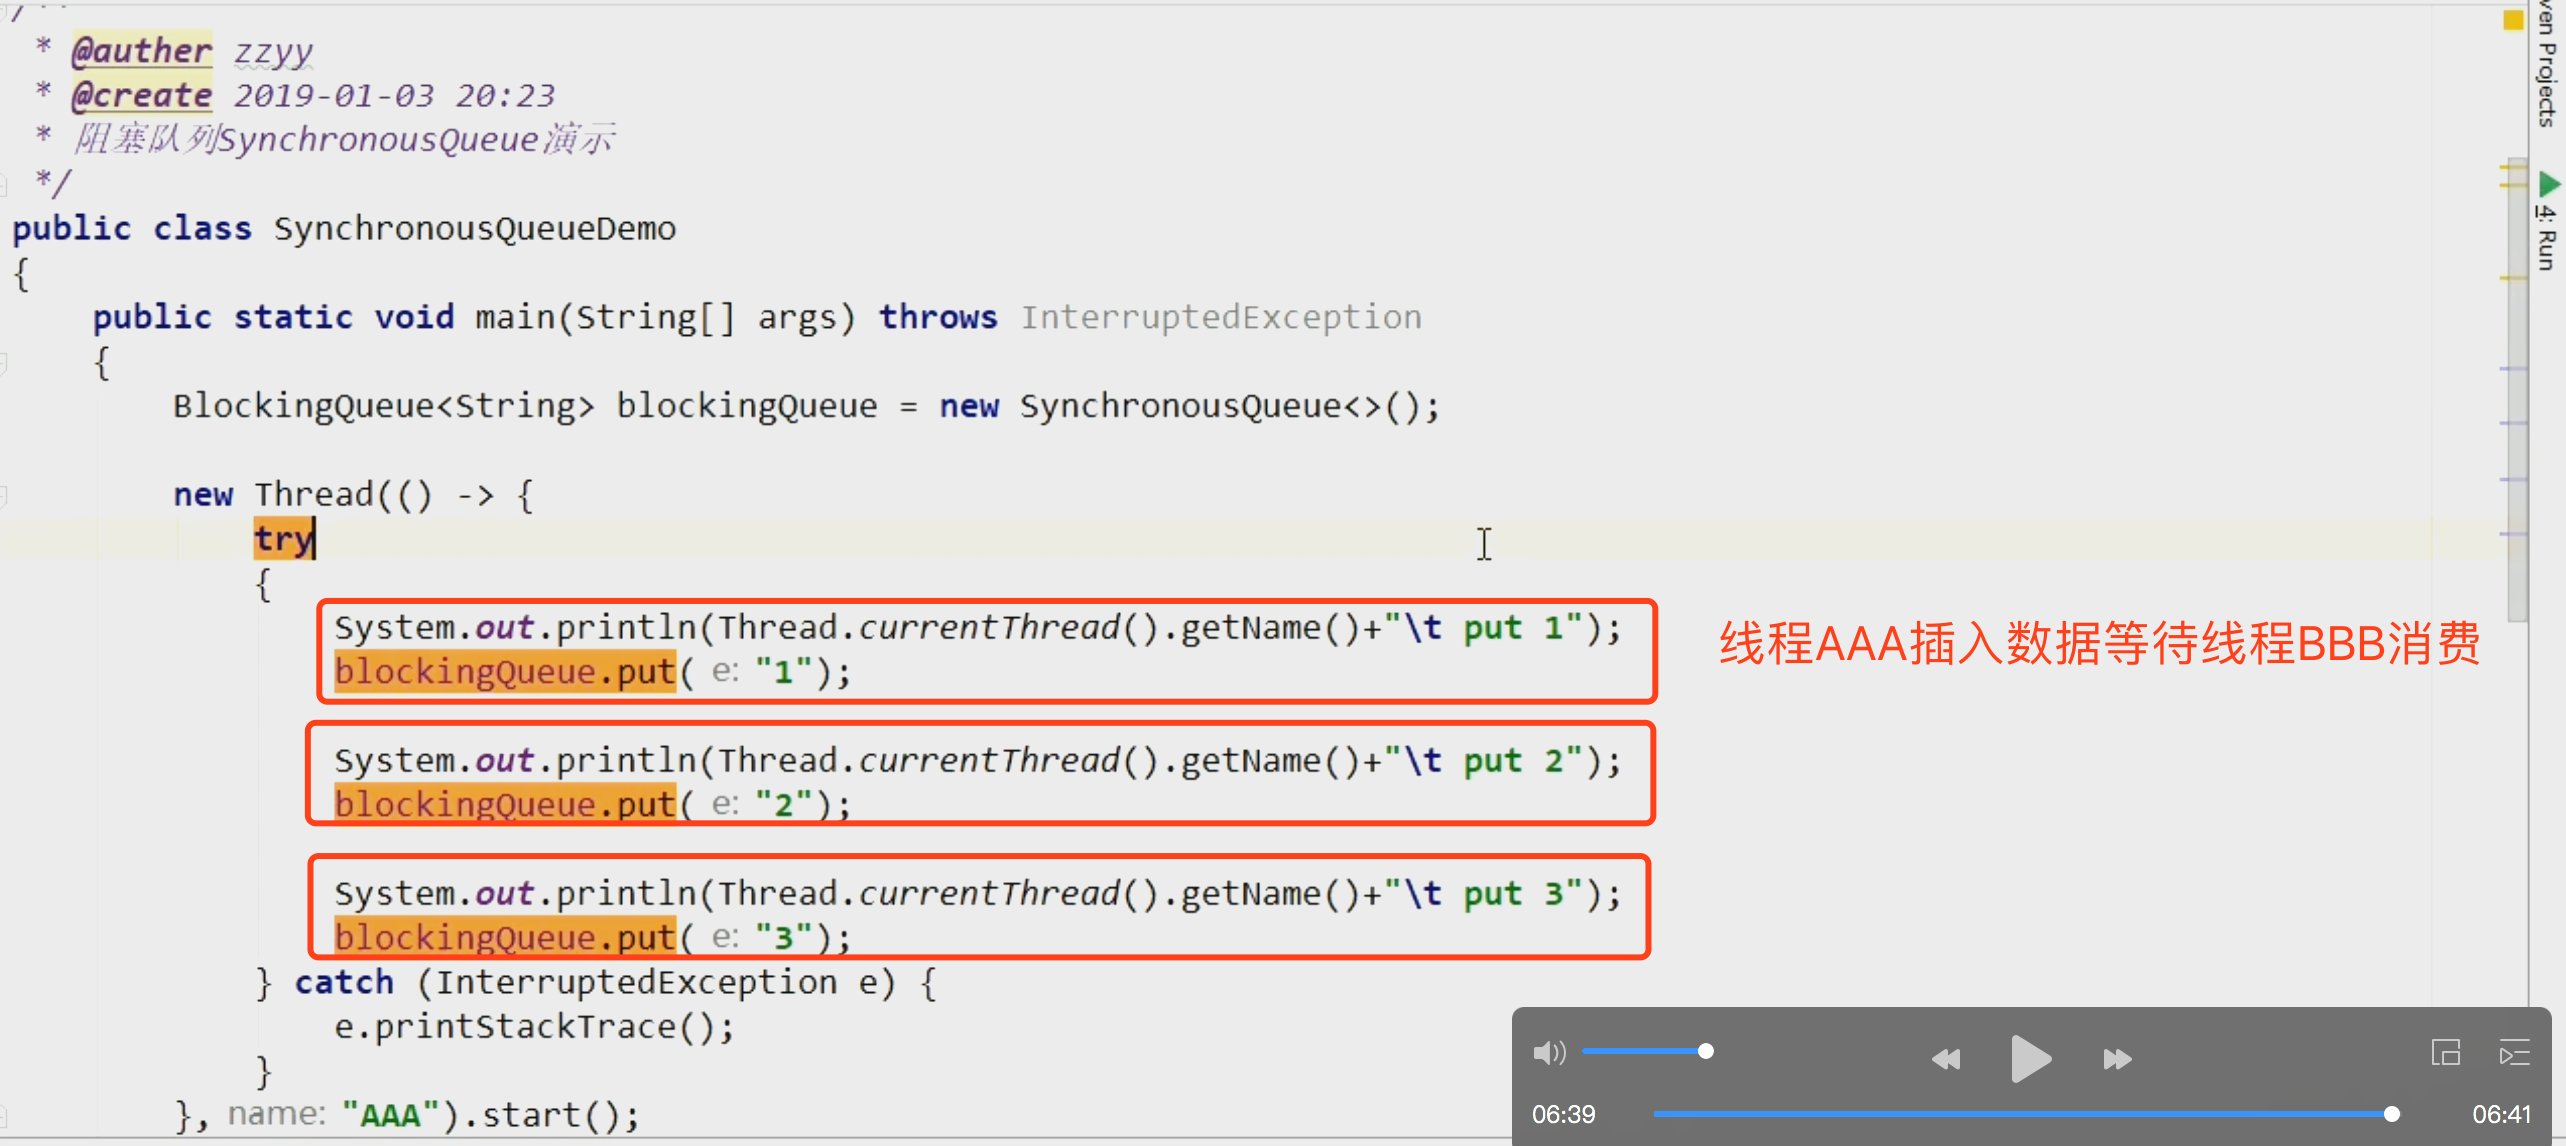Click the video progress bar handle
Viewport: 2566px width, 1146px height.
point(2391,1114)
